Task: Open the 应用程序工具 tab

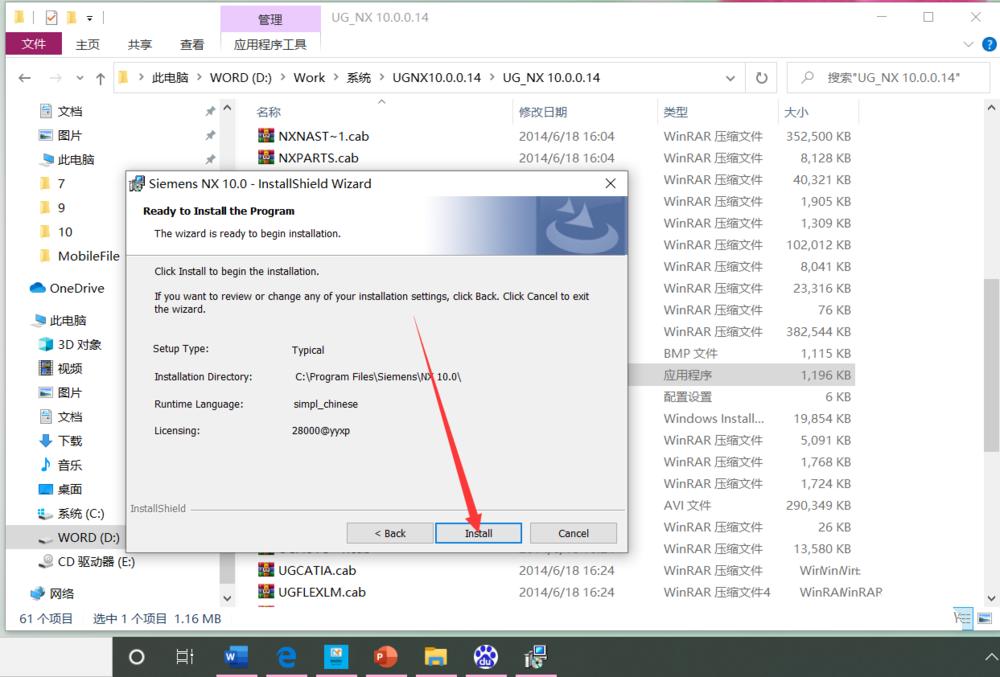Action: (x=270, y=44)
